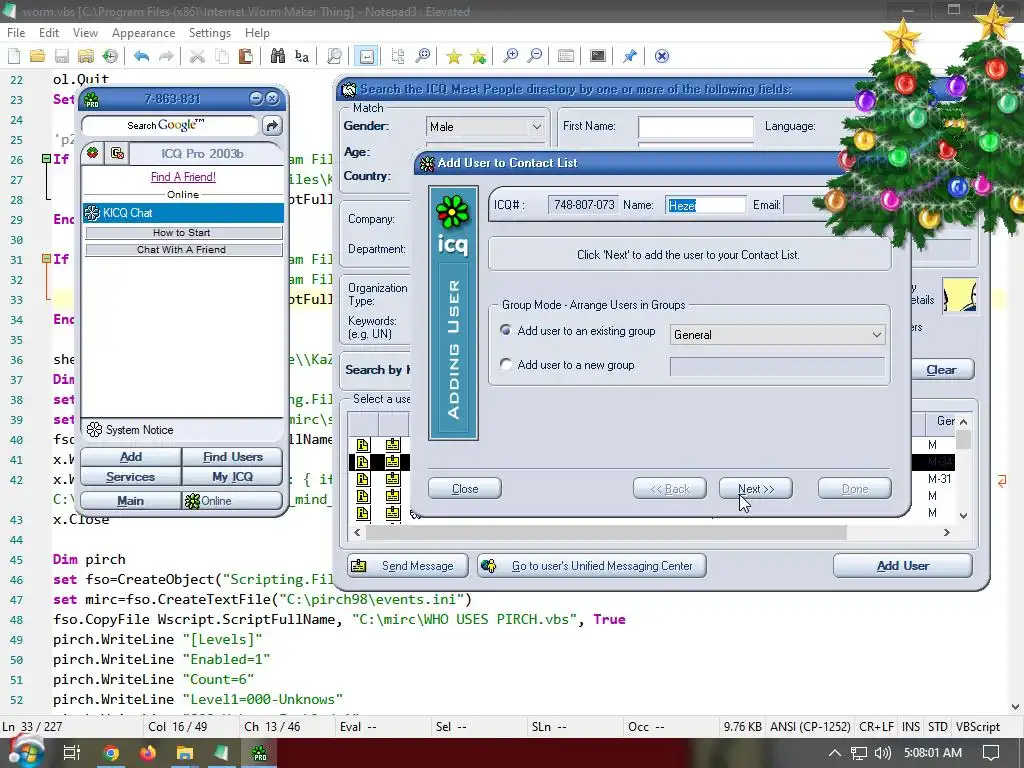
Task: Click the blue circled X exit icon
Action: tap(662, 56)
